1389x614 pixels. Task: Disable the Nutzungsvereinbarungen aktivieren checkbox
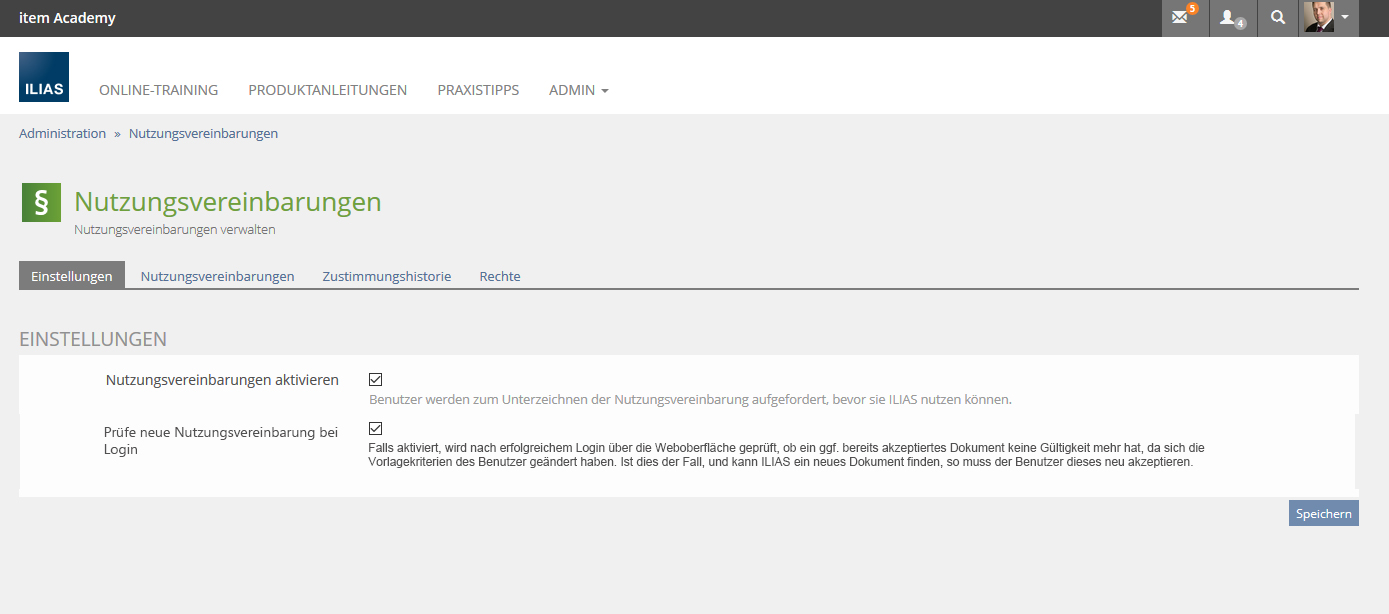coord(376,378)
